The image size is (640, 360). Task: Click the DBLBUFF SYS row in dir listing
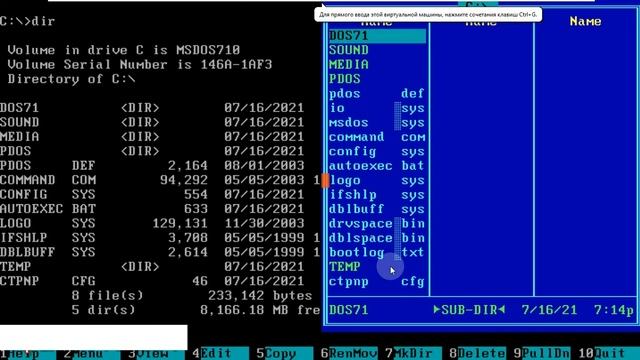(159, 252)
